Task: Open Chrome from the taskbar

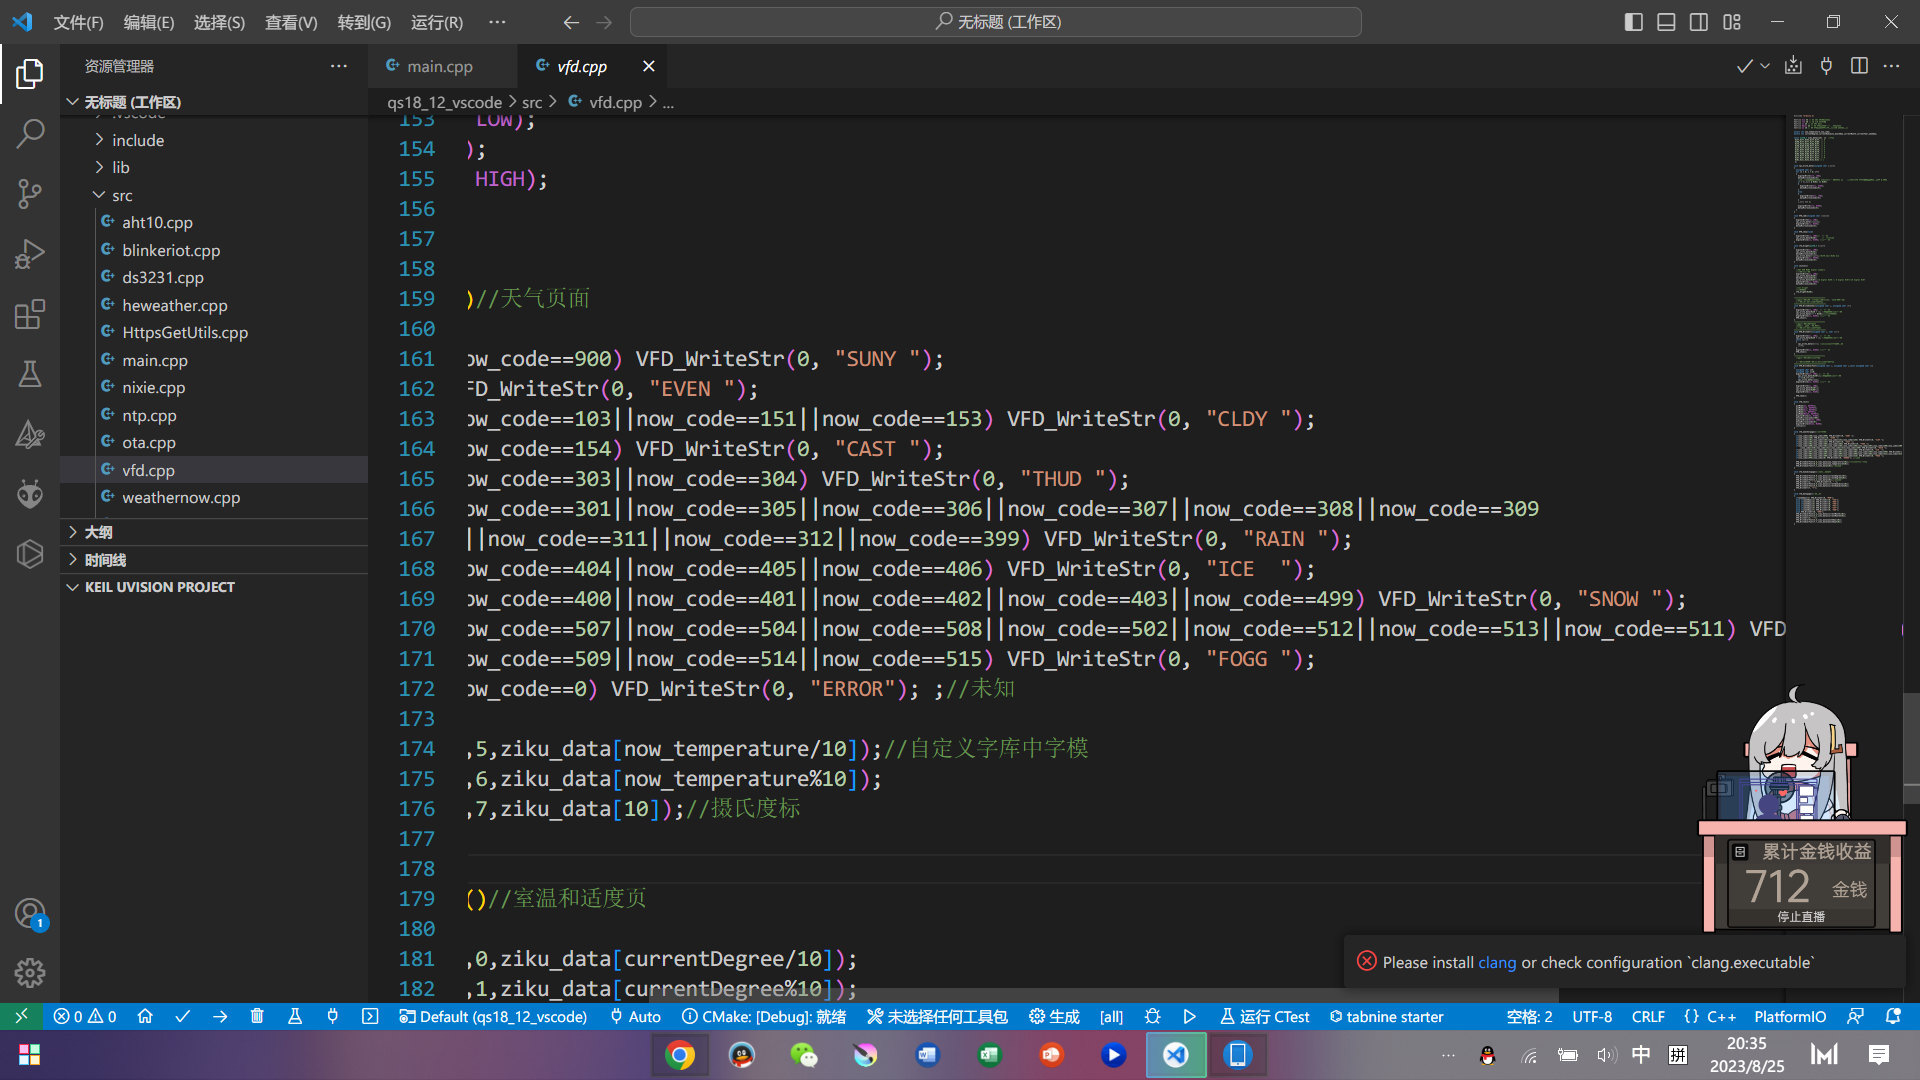Action: 680,1055
